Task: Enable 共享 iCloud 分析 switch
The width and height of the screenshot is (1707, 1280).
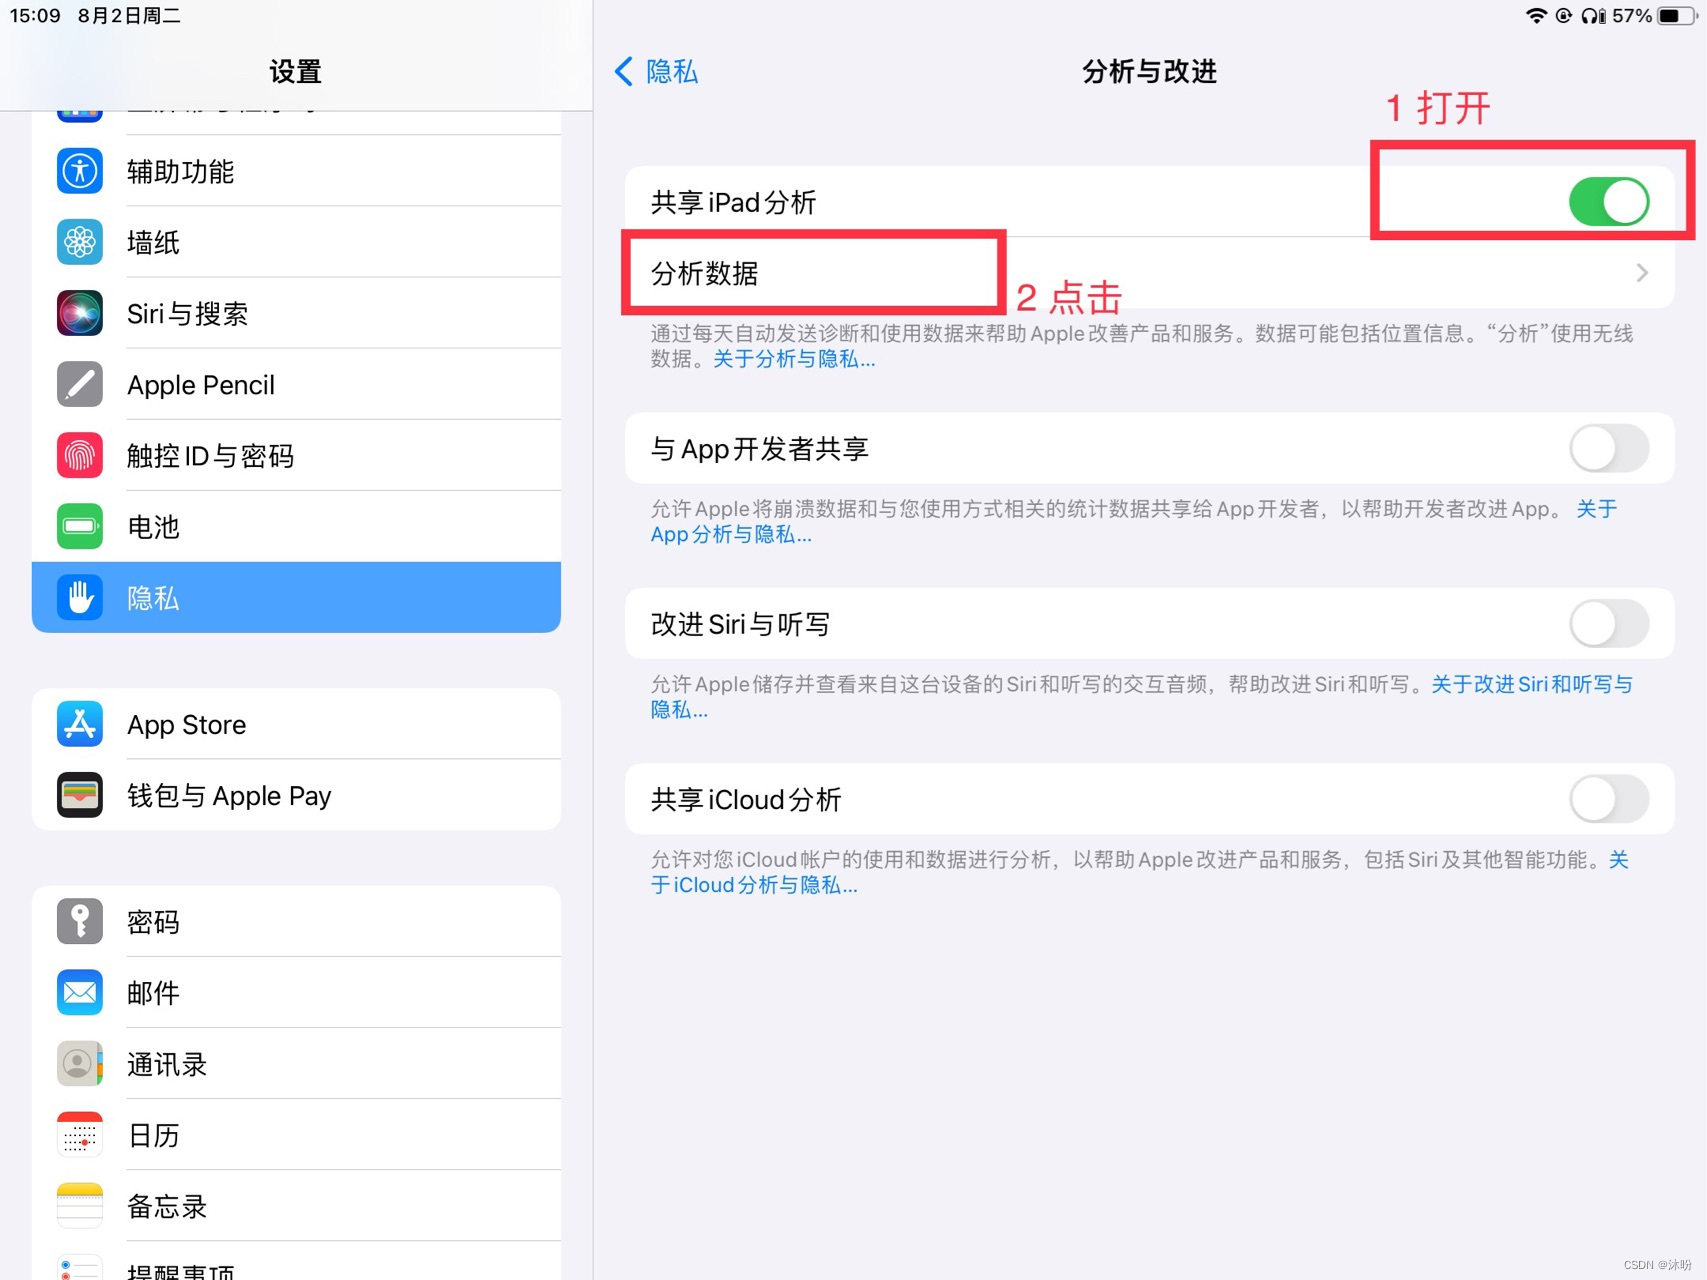Action: (1609, 799)
